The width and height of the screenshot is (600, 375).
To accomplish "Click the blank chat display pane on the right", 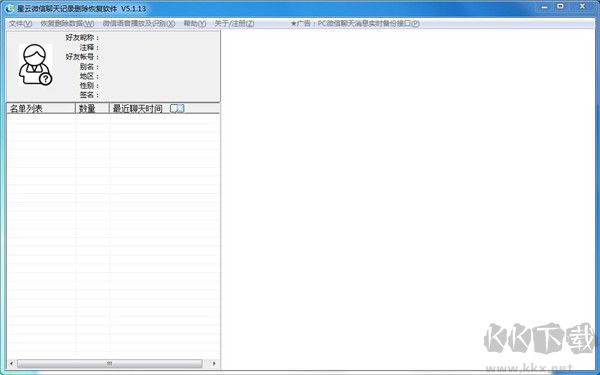I will pyautogui.click(x=408, y=199).
